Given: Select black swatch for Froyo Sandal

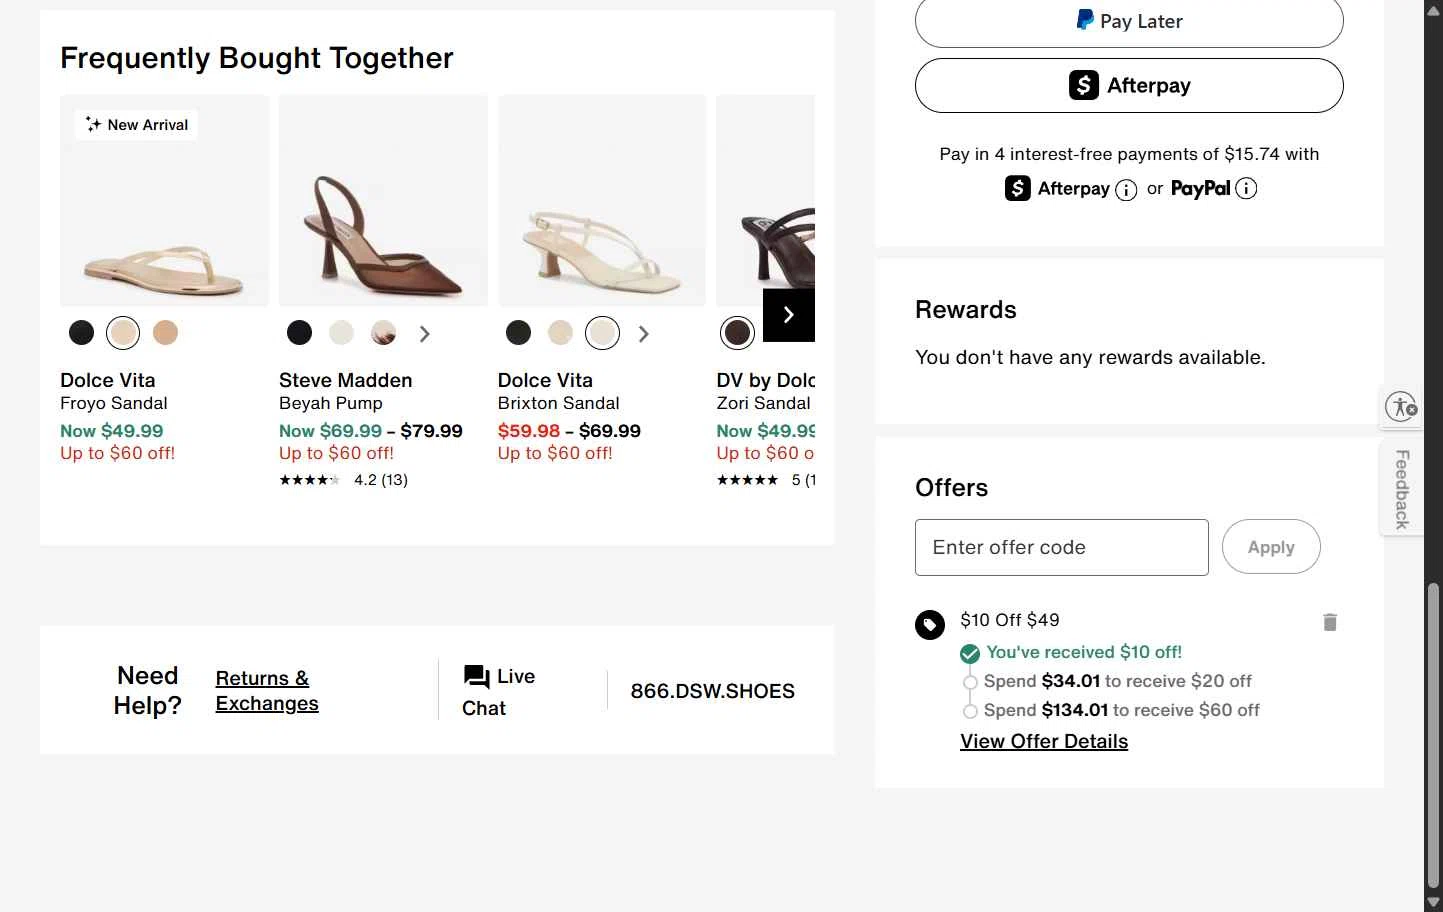Looking at the screenshot, I should pyautogui.click(x=82, y=333).
